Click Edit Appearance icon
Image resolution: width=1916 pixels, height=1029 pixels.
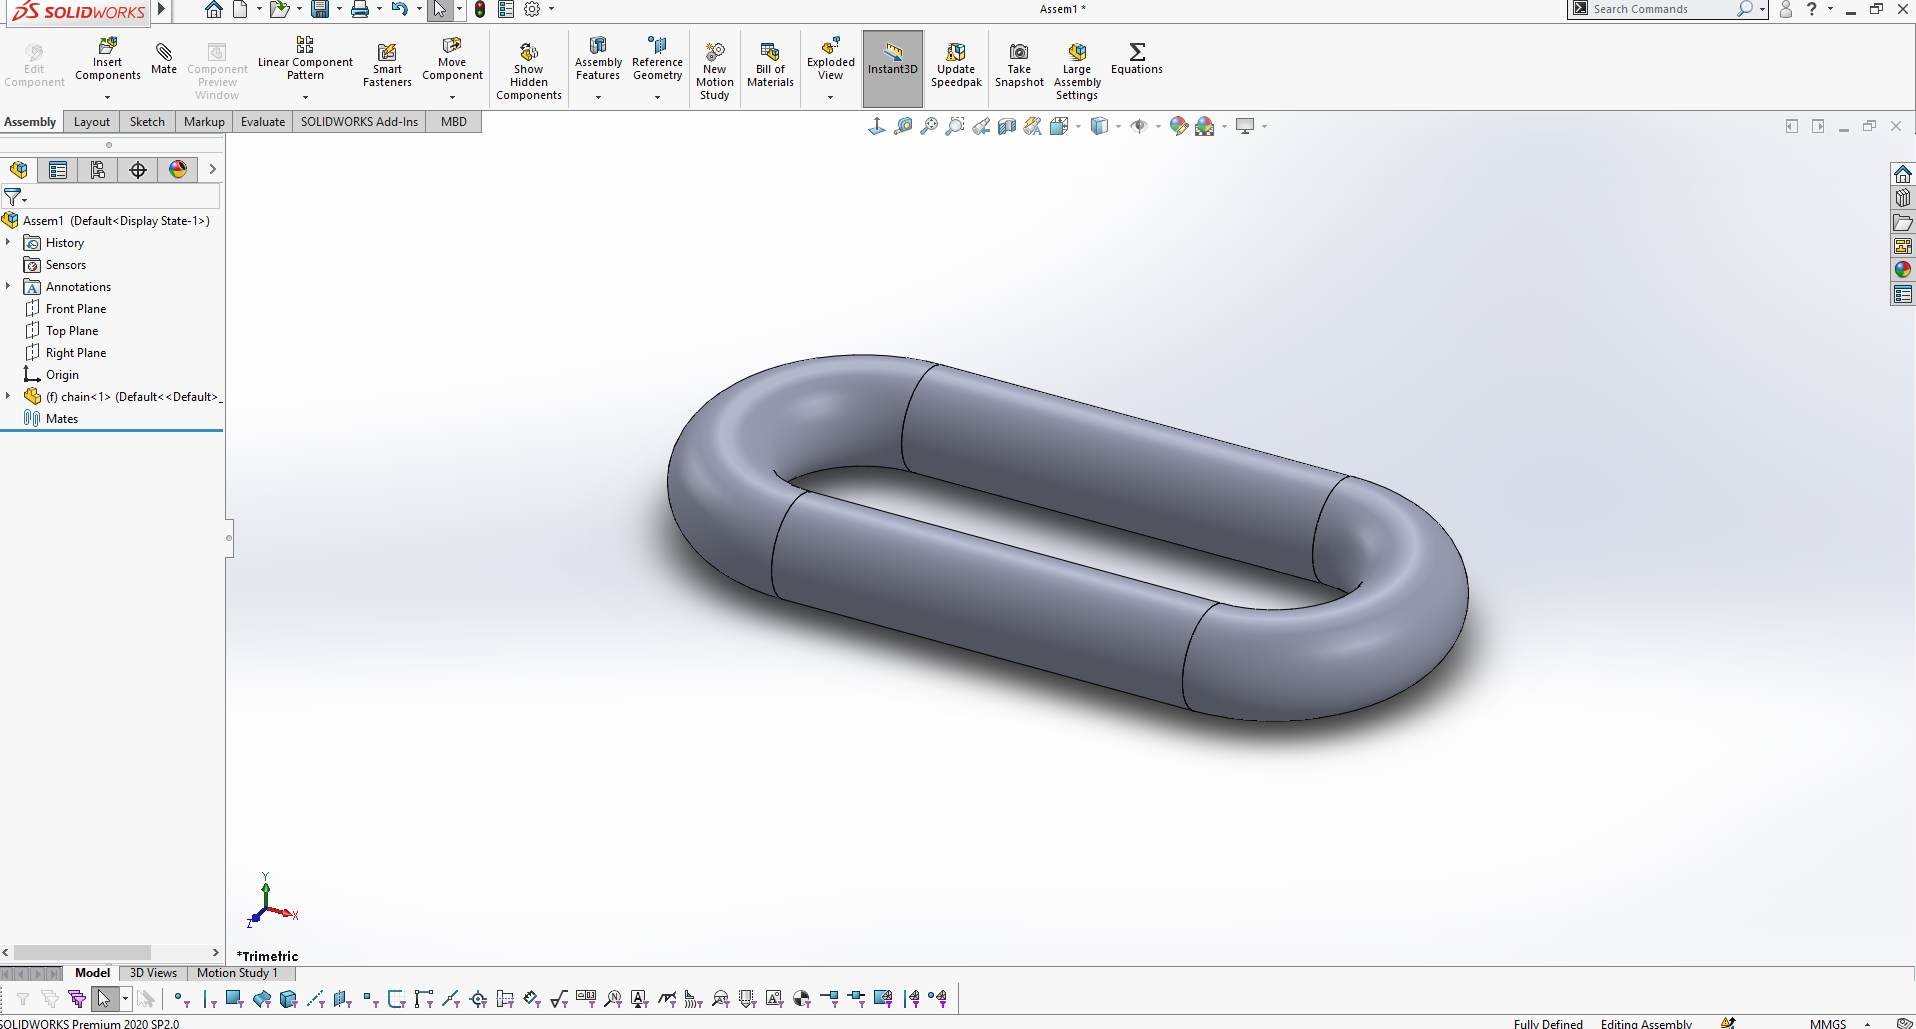1179,126
